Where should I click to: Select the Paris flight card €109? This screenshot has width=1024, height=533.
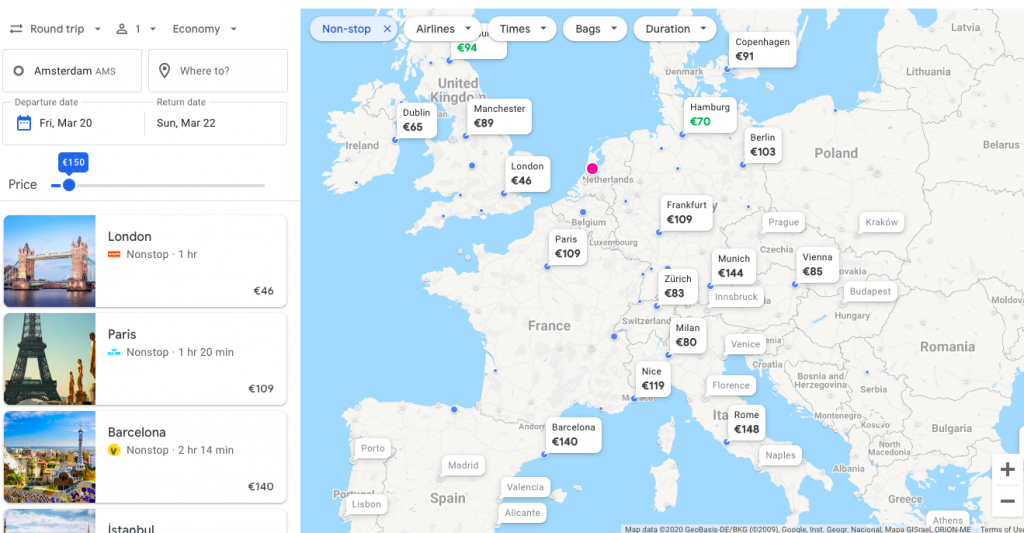click(x=145, y=359)
